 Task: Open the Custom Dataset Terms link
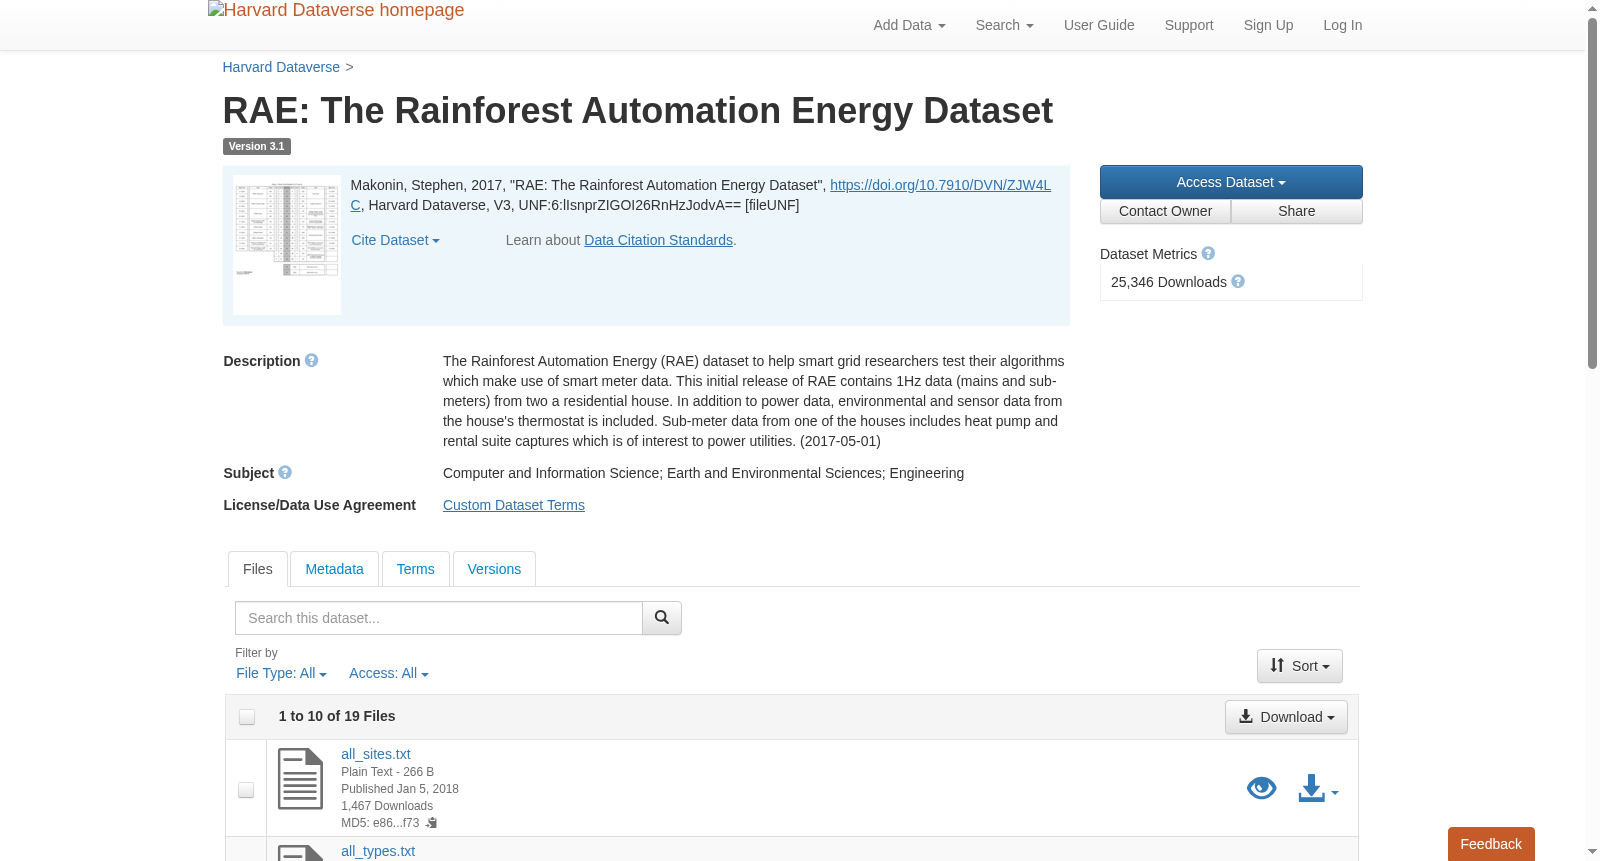[x=514, y=505]
